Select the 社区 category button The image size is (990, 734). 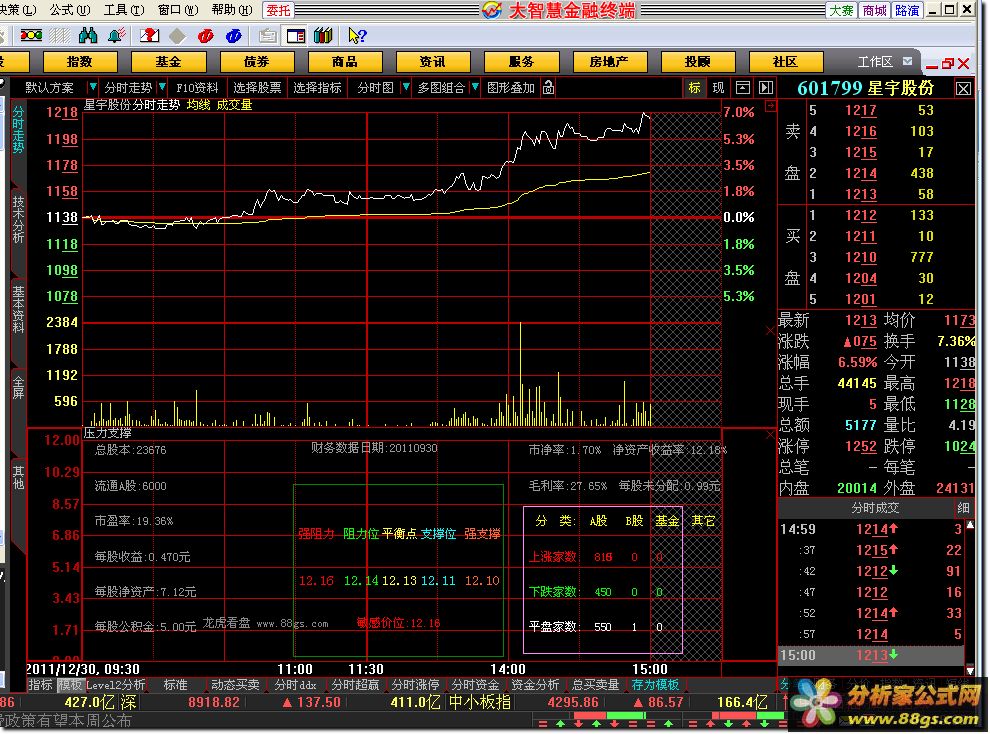click(x=785, y=62)
